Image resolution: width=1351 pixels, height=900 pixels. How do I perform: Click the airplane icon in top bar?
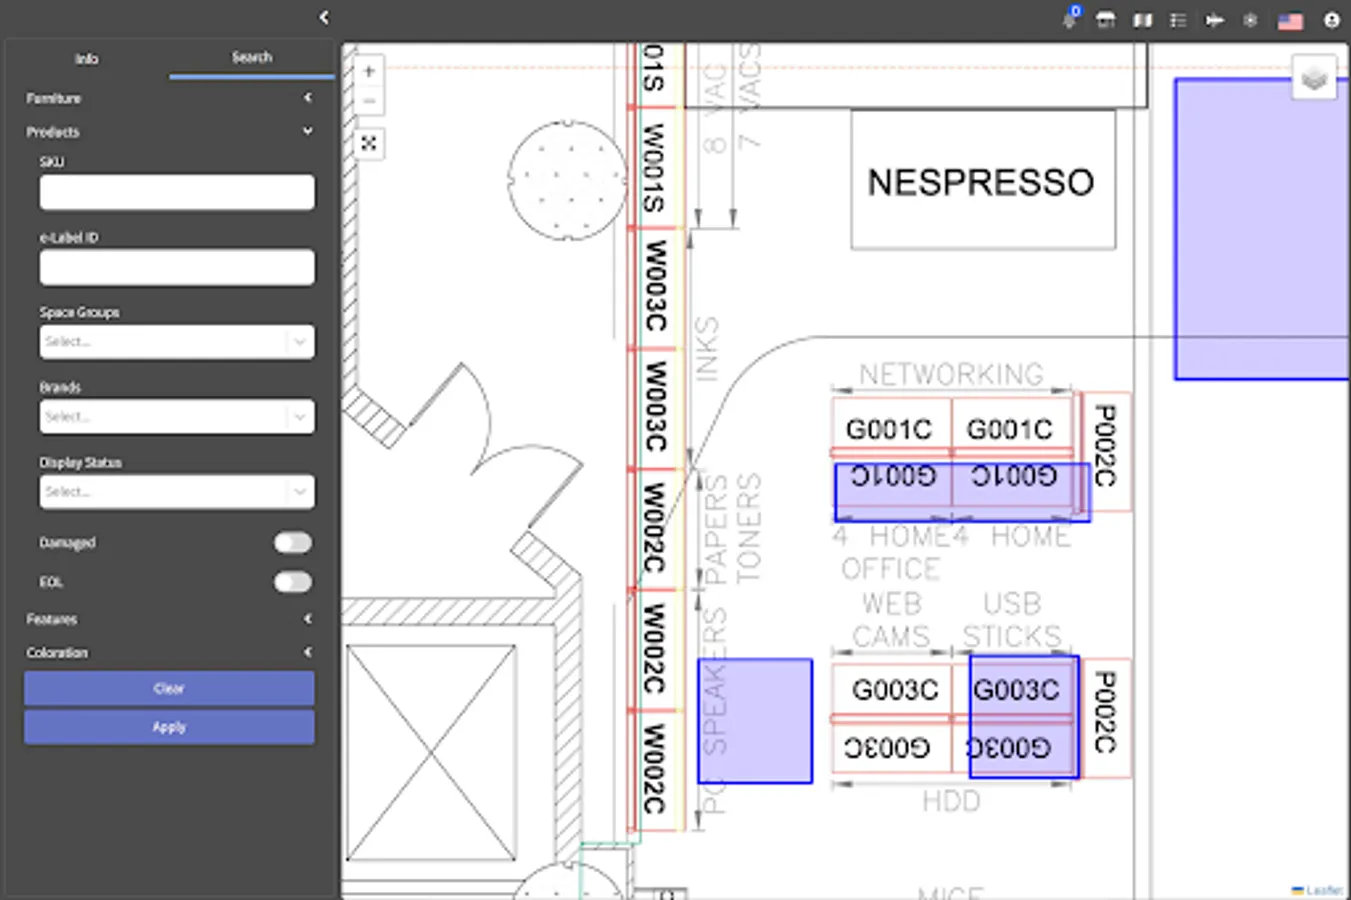point(1215,21)
